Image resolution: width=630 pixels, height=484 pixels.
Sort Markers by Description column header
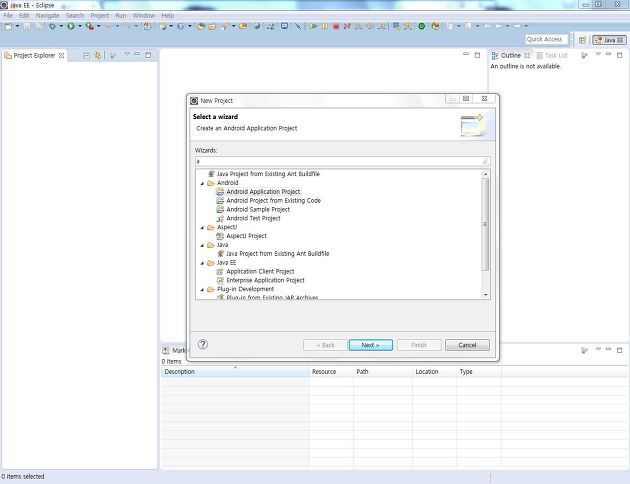[x=235, y=372]
